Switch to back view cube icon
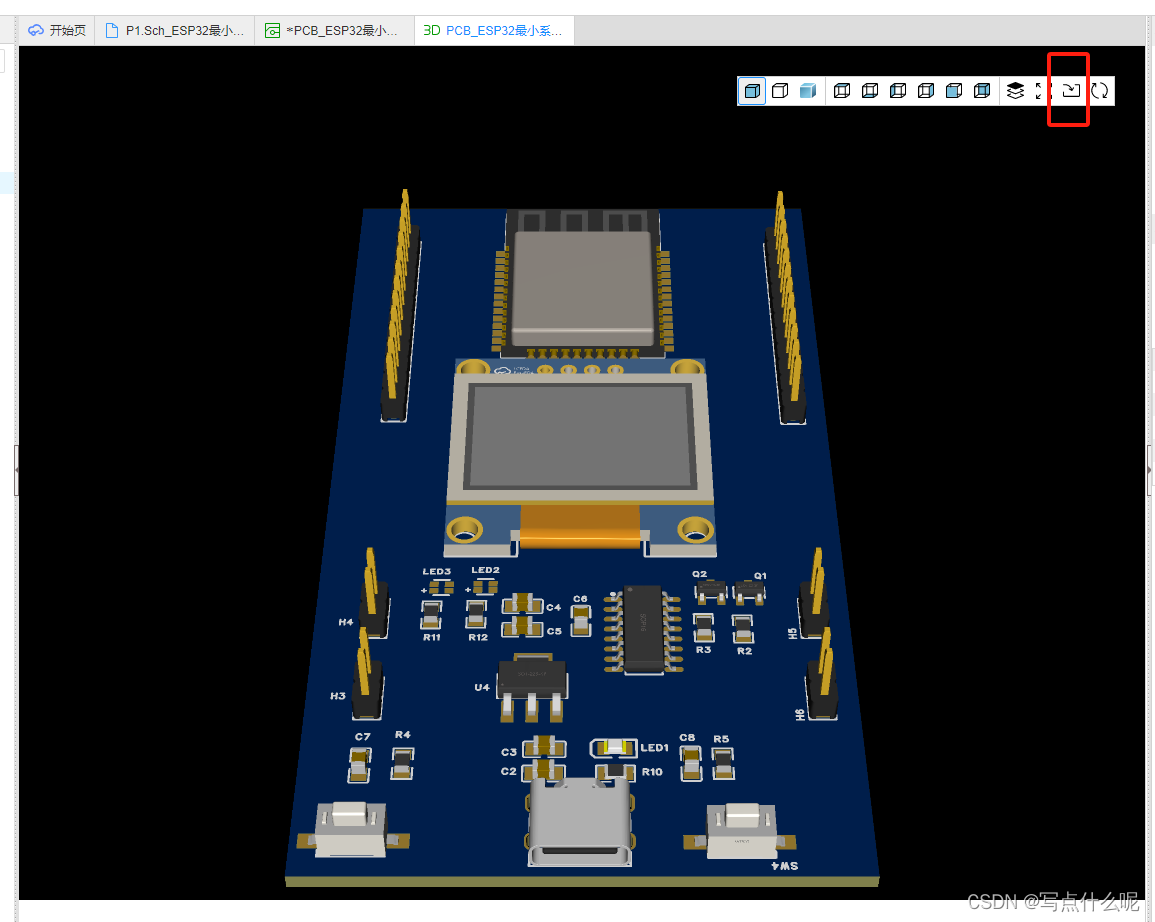Image resolution: width=1155 pixels, height=922 pixels. click(982, 91)
